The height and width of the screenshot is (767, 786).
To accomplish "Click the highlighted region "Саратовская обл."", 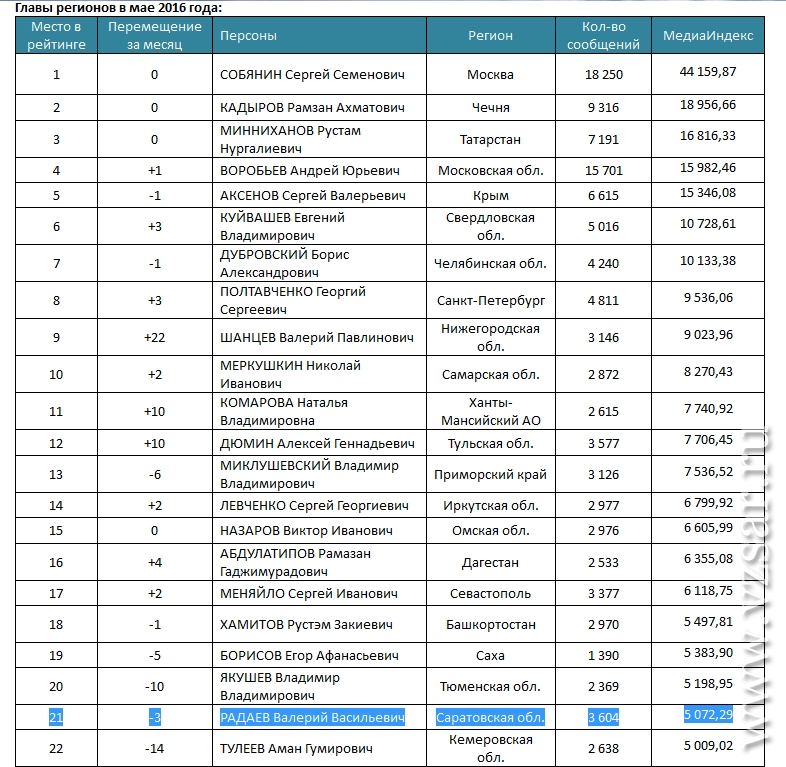I will 490,718.
